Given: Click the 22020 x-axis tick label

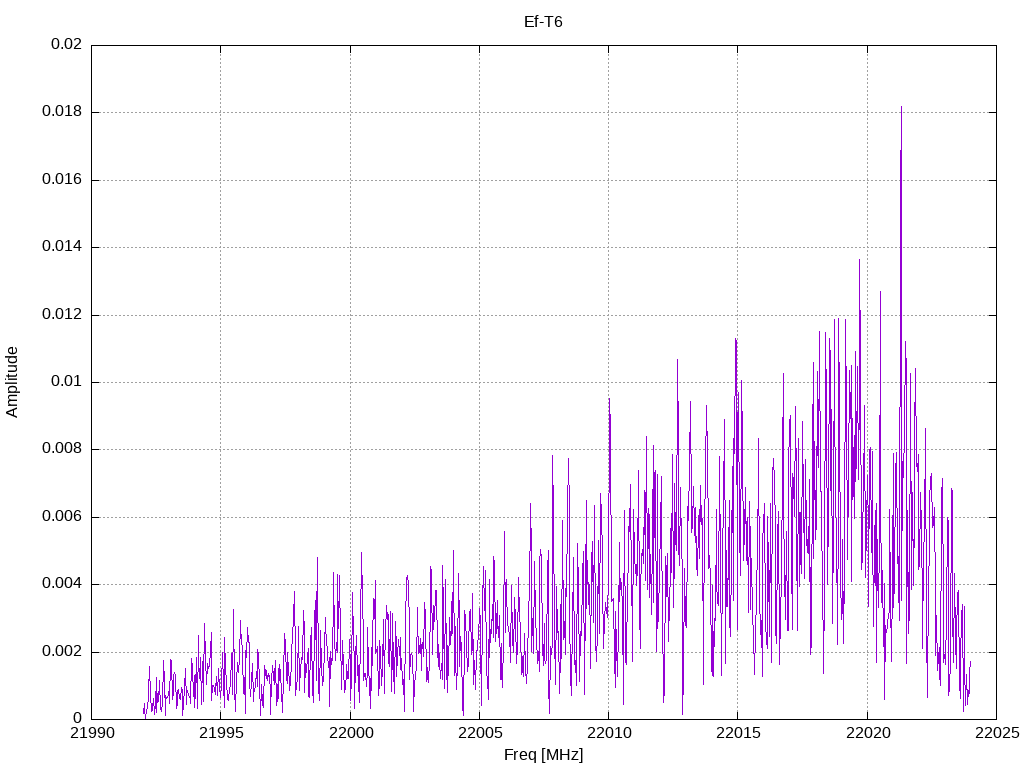Looking at the screenshot, I should 867,733.
